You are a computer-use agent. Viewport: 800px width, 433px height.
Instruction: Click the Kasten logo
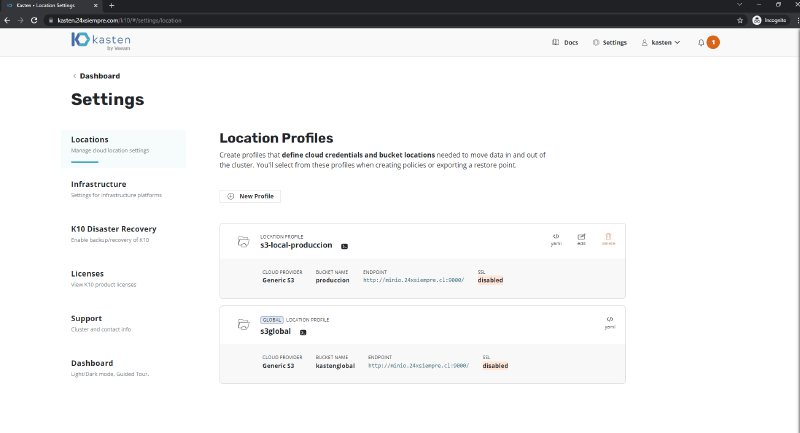click(101, 41)
